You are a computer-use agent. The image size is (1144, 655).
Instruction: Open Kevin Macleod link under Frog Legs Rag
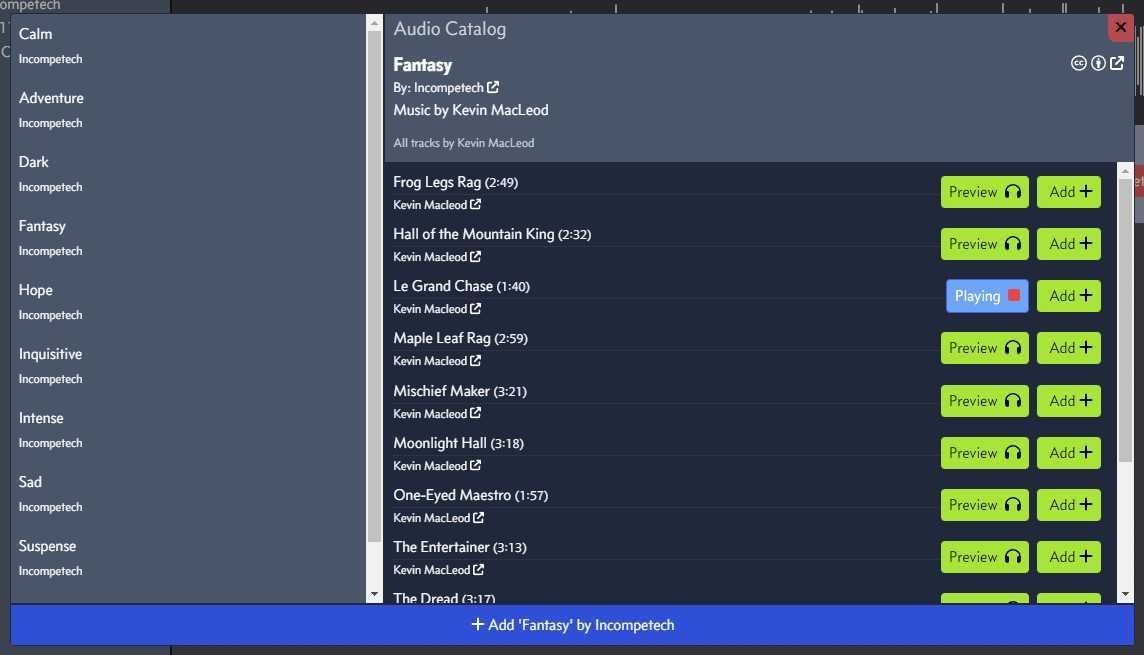[x=437, y=205]
